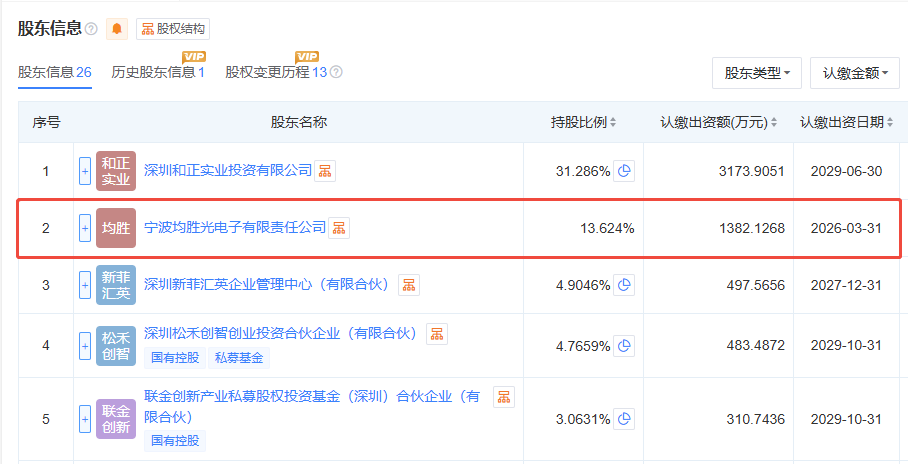Viewport: 908px width, 464px height.
Task: Sort by the 认缴出资日期 column header
Action: click(x=847, y=122)
